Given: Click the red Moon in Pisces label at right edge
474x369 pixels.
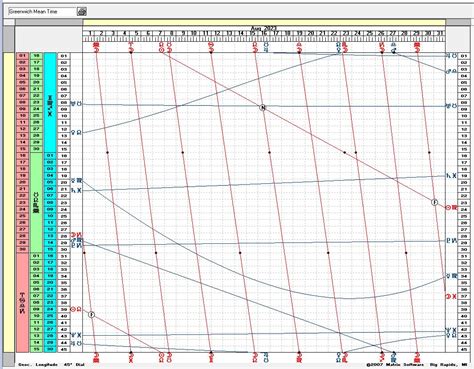Looking at the screenshot, I should pyautogui.click(x=451, y=296).
